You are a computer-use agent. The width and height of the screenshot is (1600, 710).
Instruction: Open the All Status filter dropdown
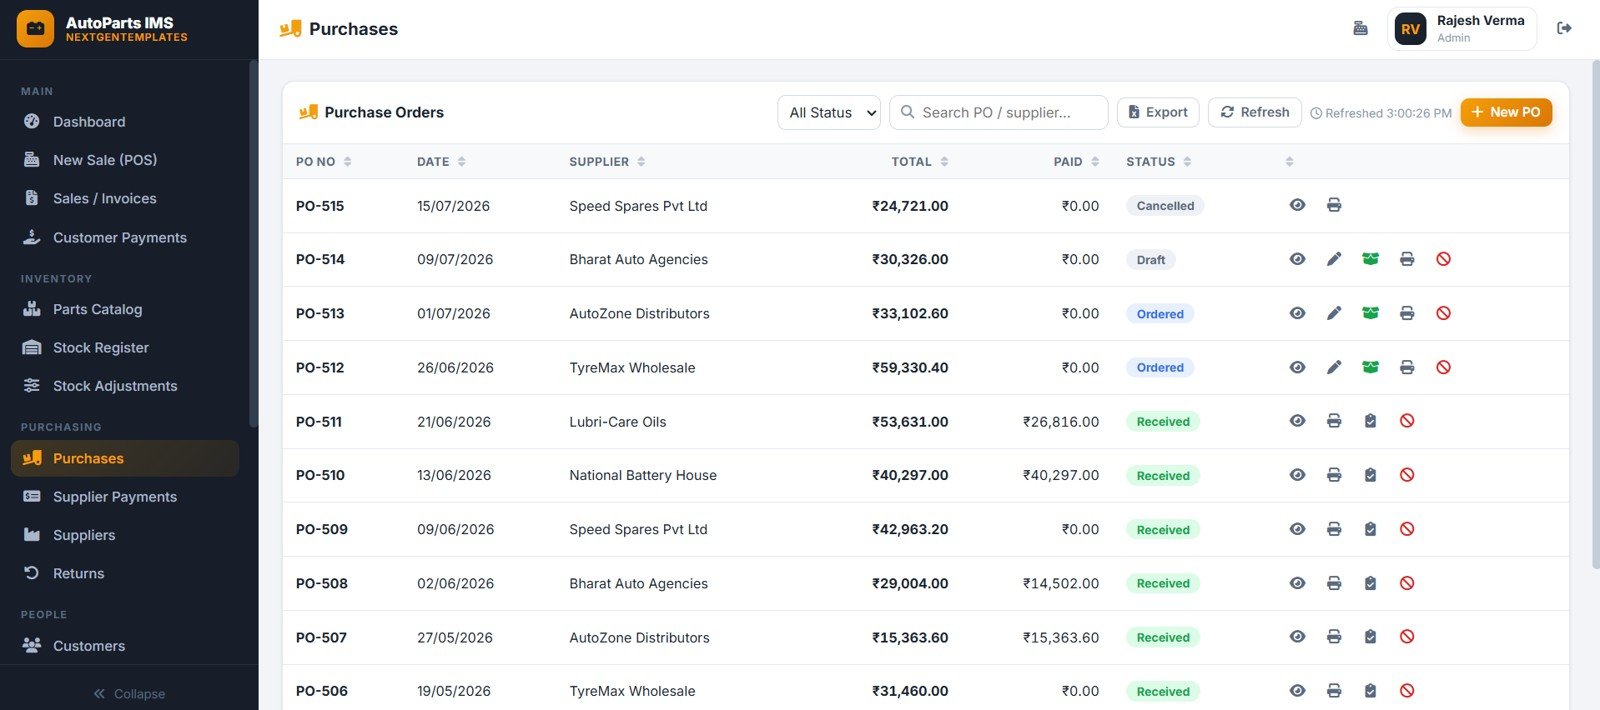click(829, 113)
